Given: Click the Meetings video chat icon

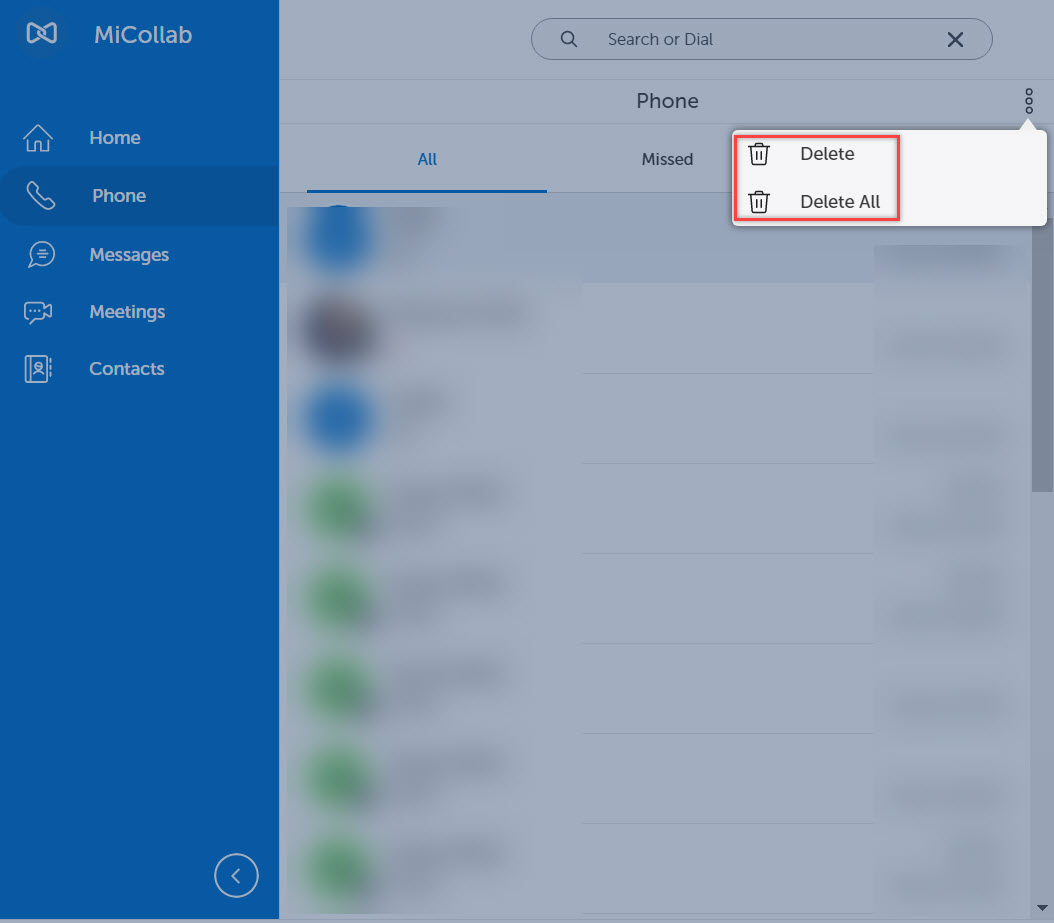Looking at the screenshot, I should click(38, 312).
